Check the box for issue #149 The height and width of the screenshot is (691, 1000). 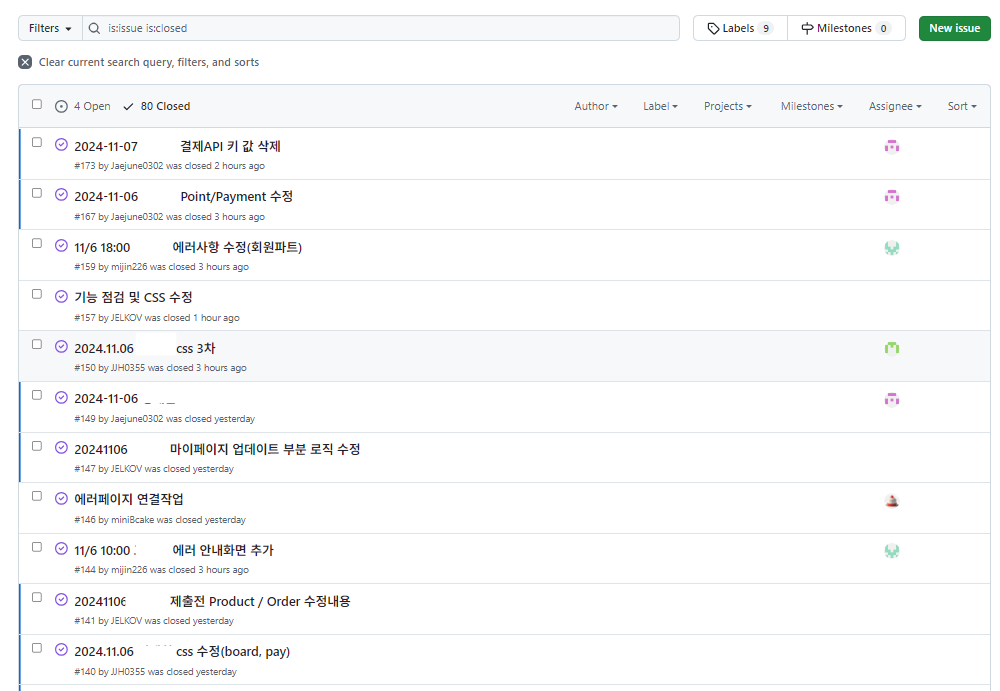coord(37,395)
